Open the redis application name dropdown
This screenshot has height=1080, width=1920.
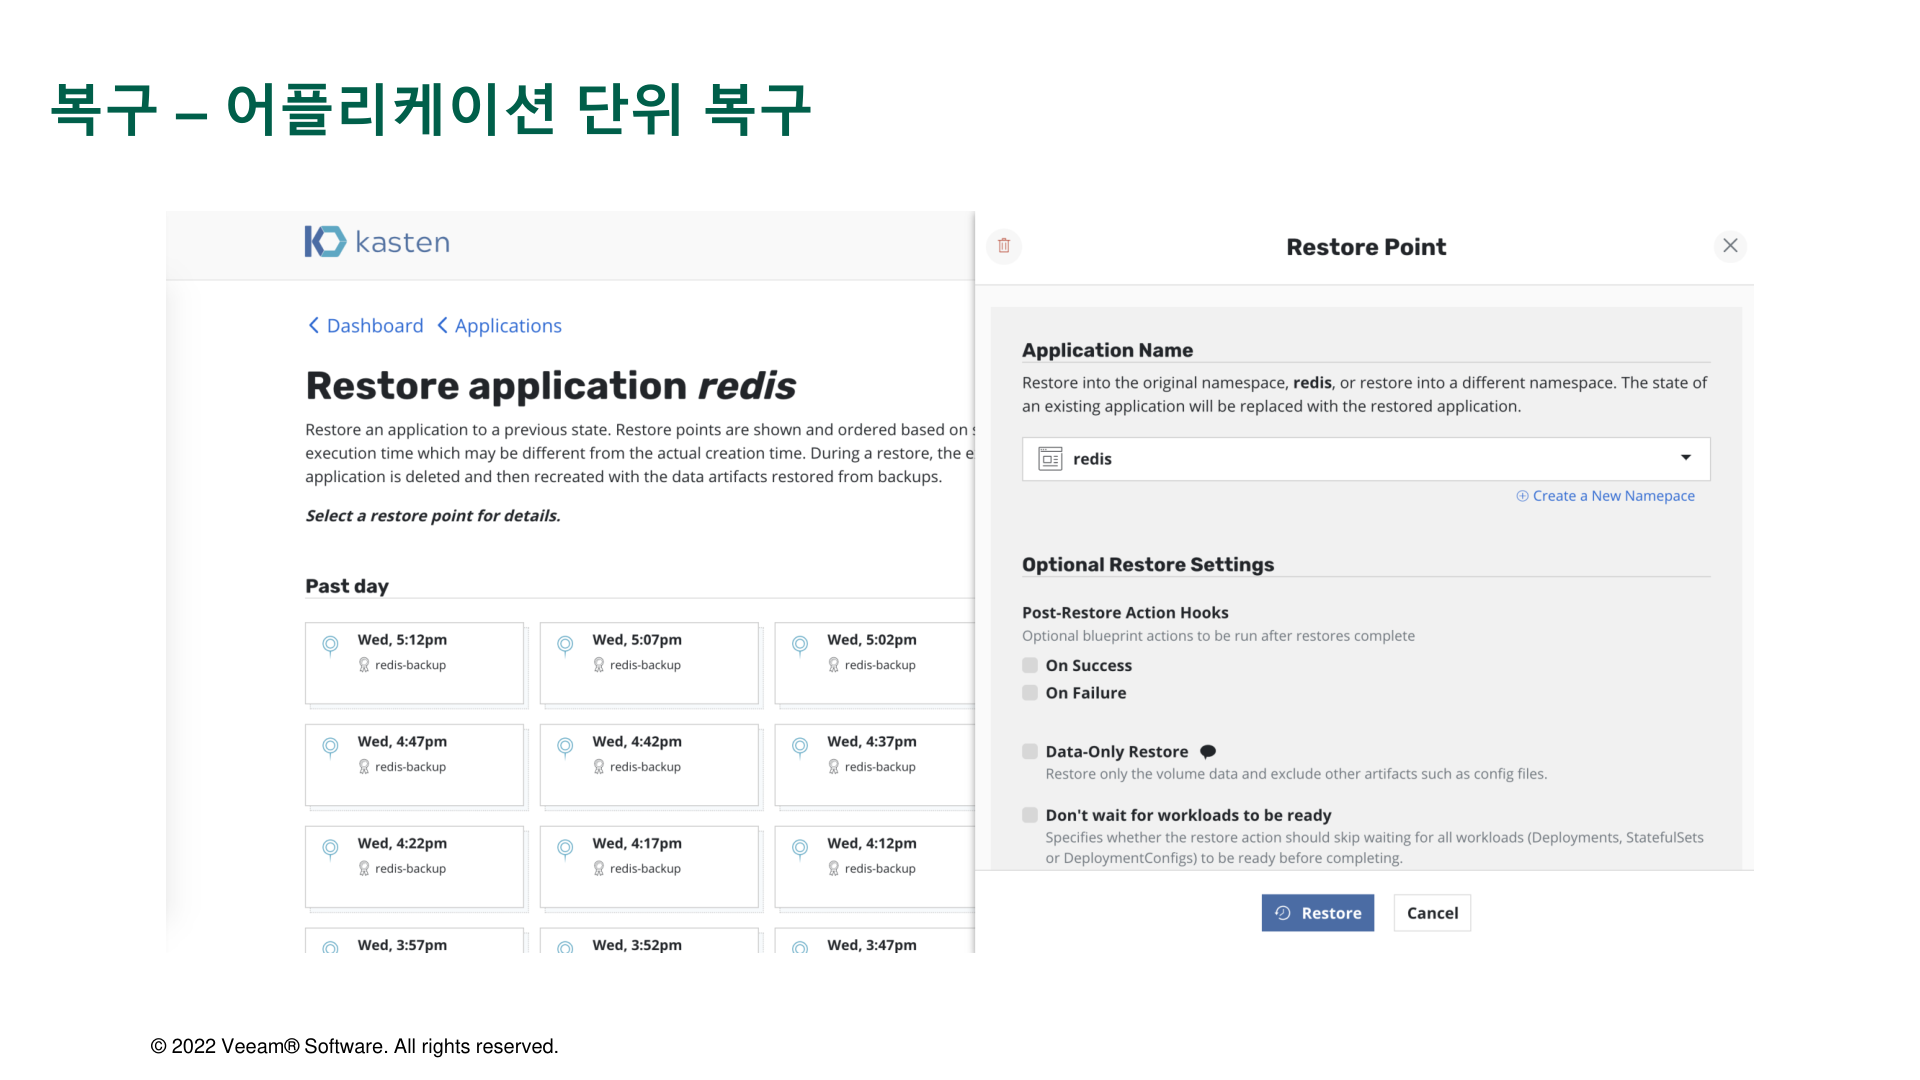click(x=1365, y=459)
